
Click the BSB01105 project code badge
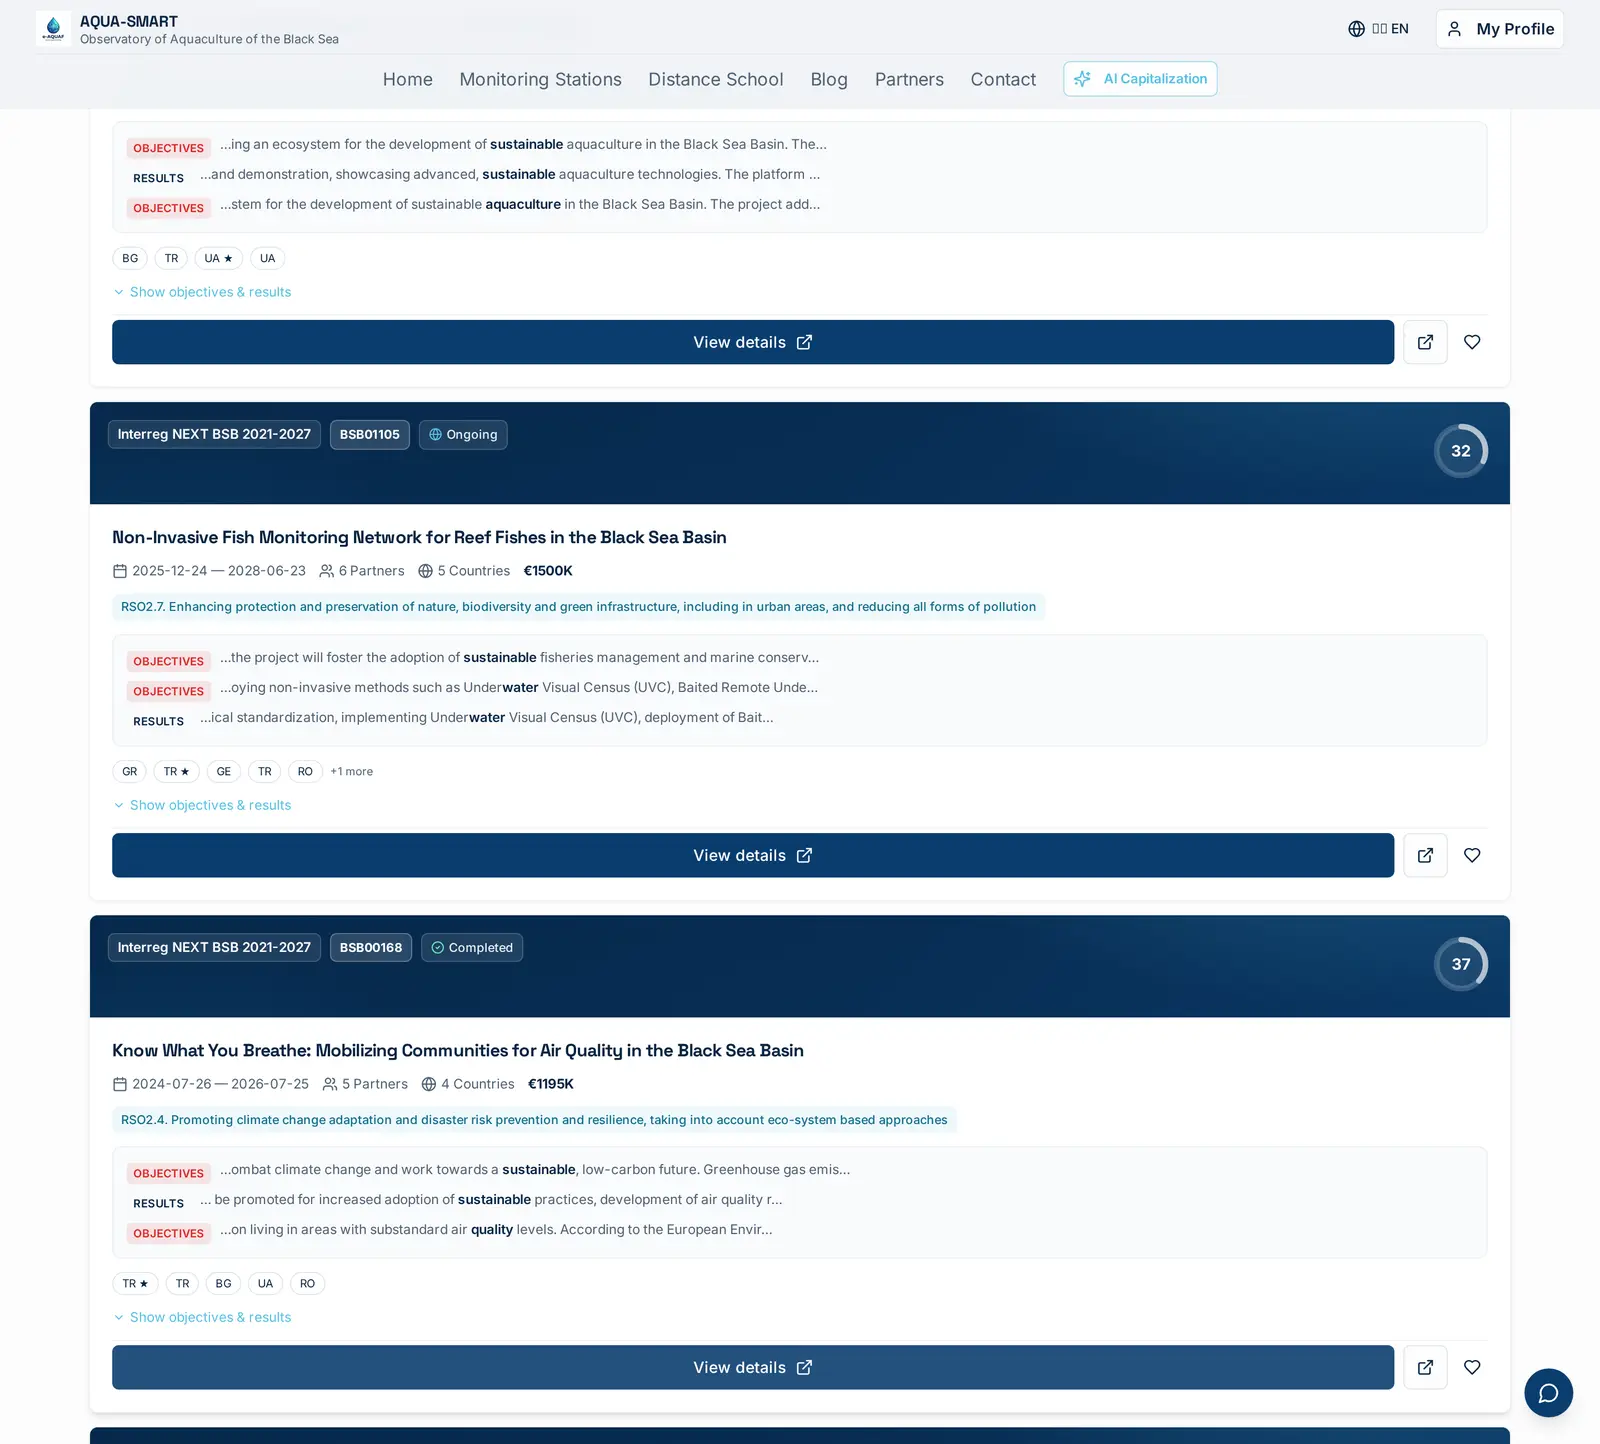tap(370, 435)
